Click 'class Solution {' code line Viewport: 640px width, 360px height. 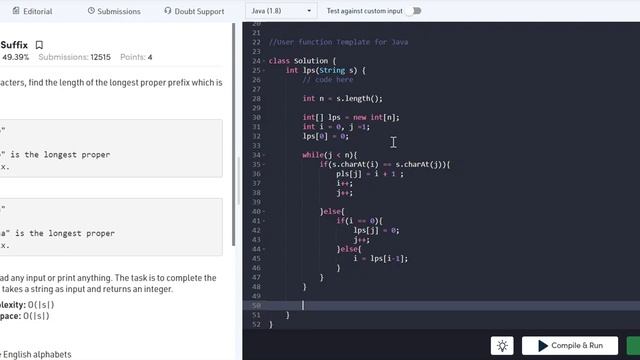[302, 61]
